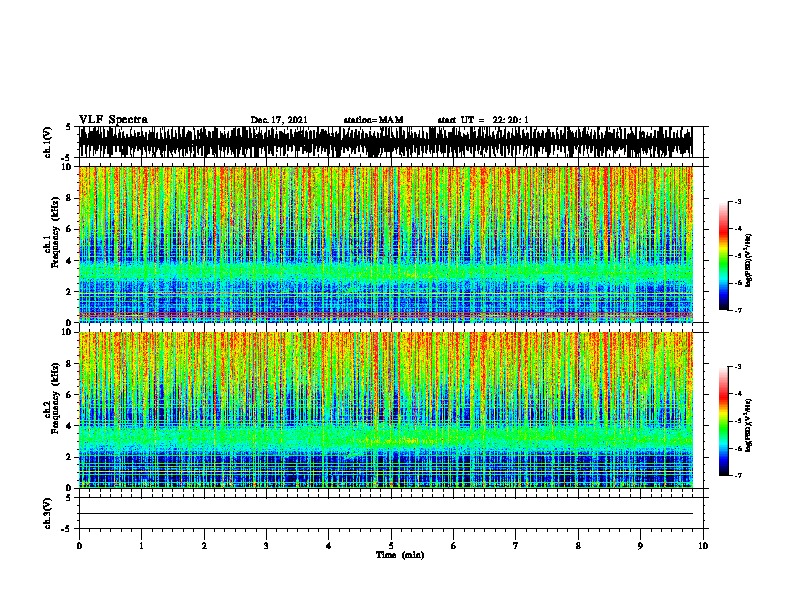Click the ch.1 frequency tick "8" kHz

69,198
